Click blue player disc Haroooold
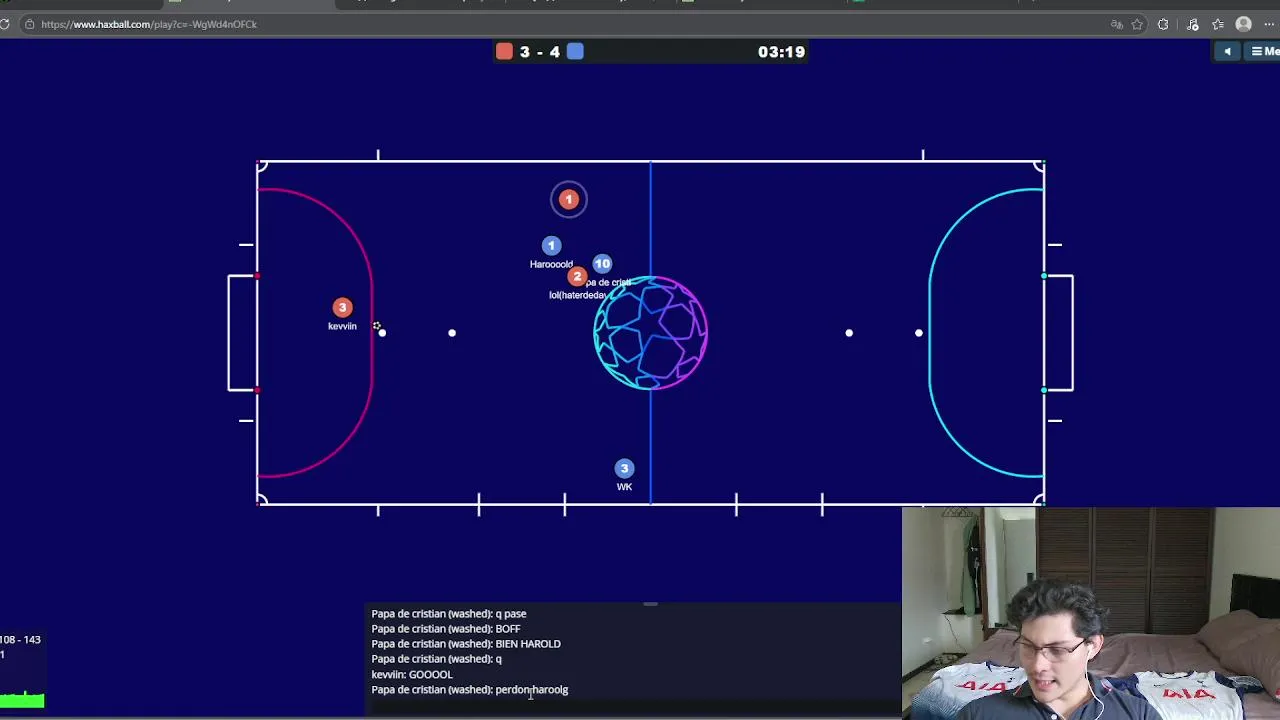Viewport: 1280px width, 720px height. coord(551,245)
